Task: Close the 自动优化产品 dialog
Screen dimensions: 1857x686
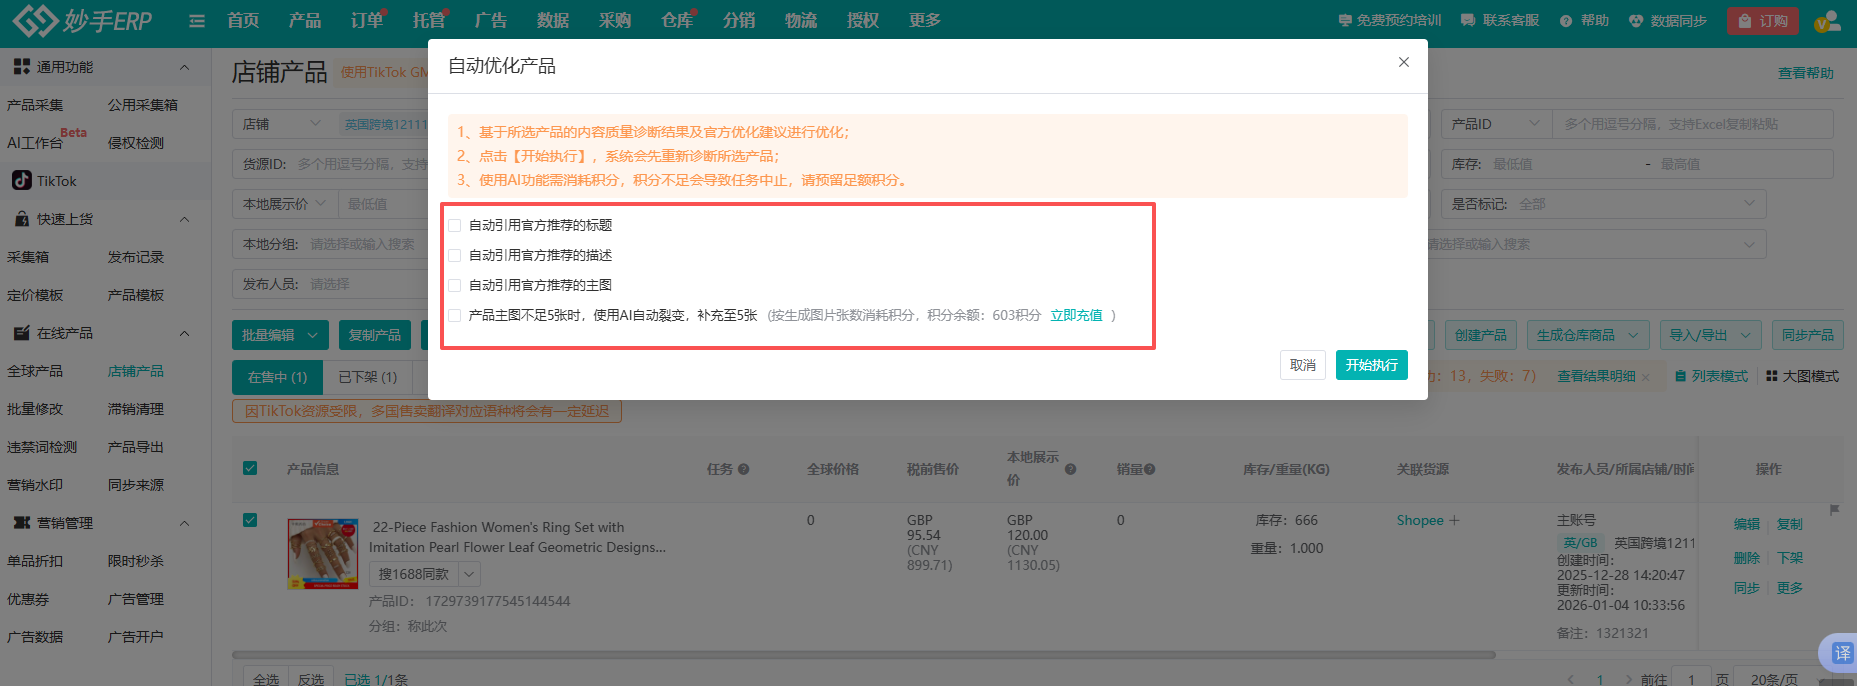Action: pyautogui.click(x=1404, y=62)
